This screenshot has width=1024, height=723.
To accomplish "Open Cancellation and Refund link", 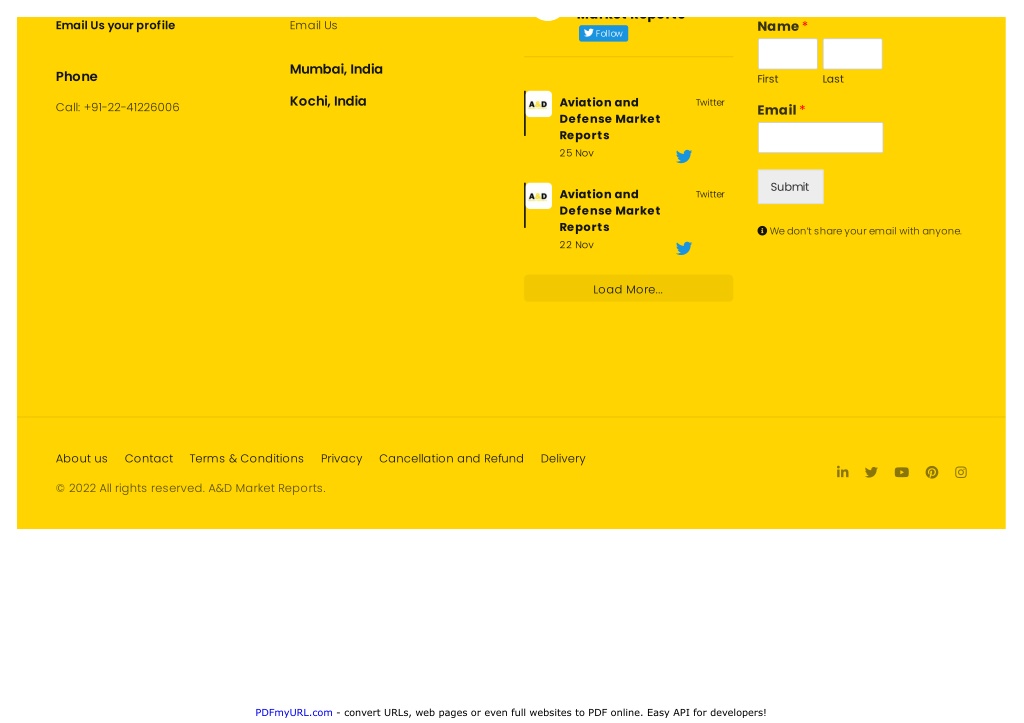I will pos(451,458).
